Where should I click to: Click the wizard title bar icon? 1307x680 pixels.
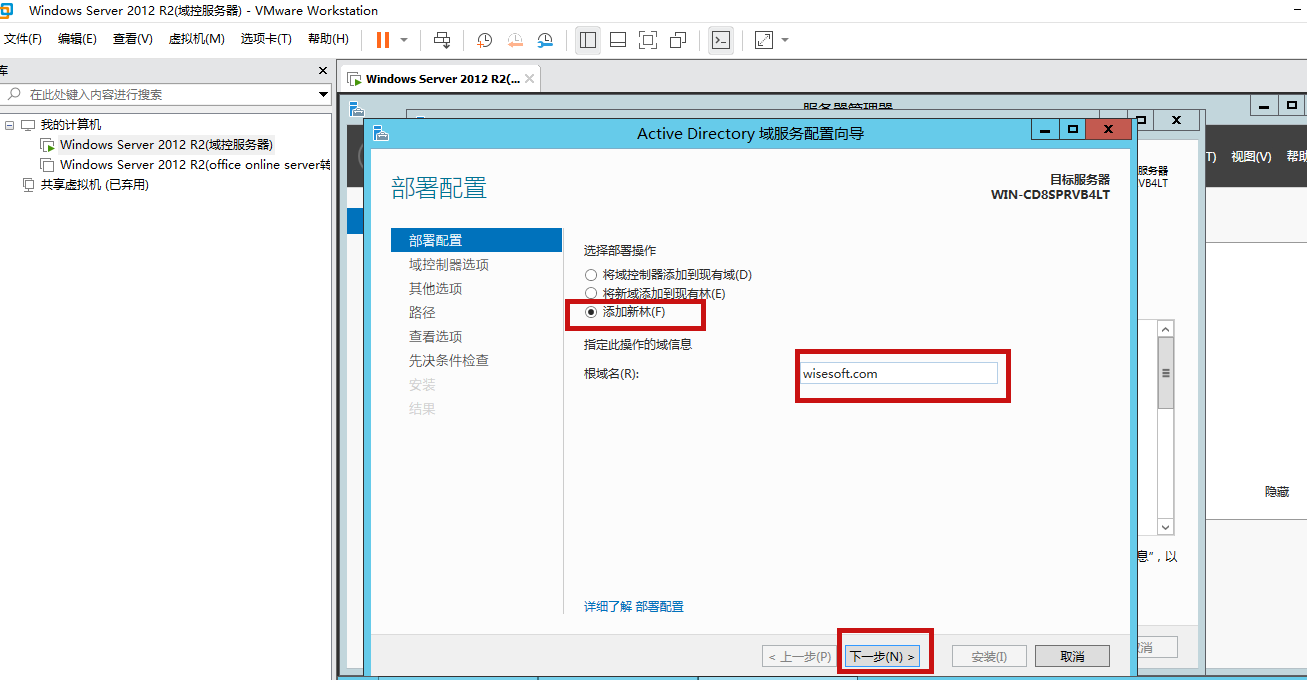(381, 134)
